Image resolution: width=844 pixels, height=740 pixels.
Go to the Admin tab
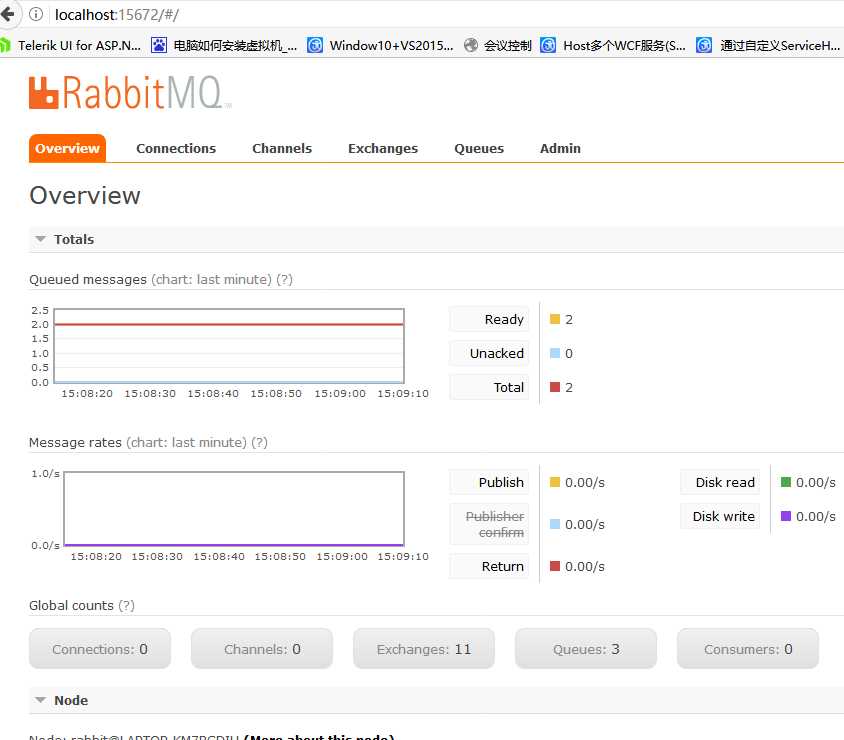(560, 148)
